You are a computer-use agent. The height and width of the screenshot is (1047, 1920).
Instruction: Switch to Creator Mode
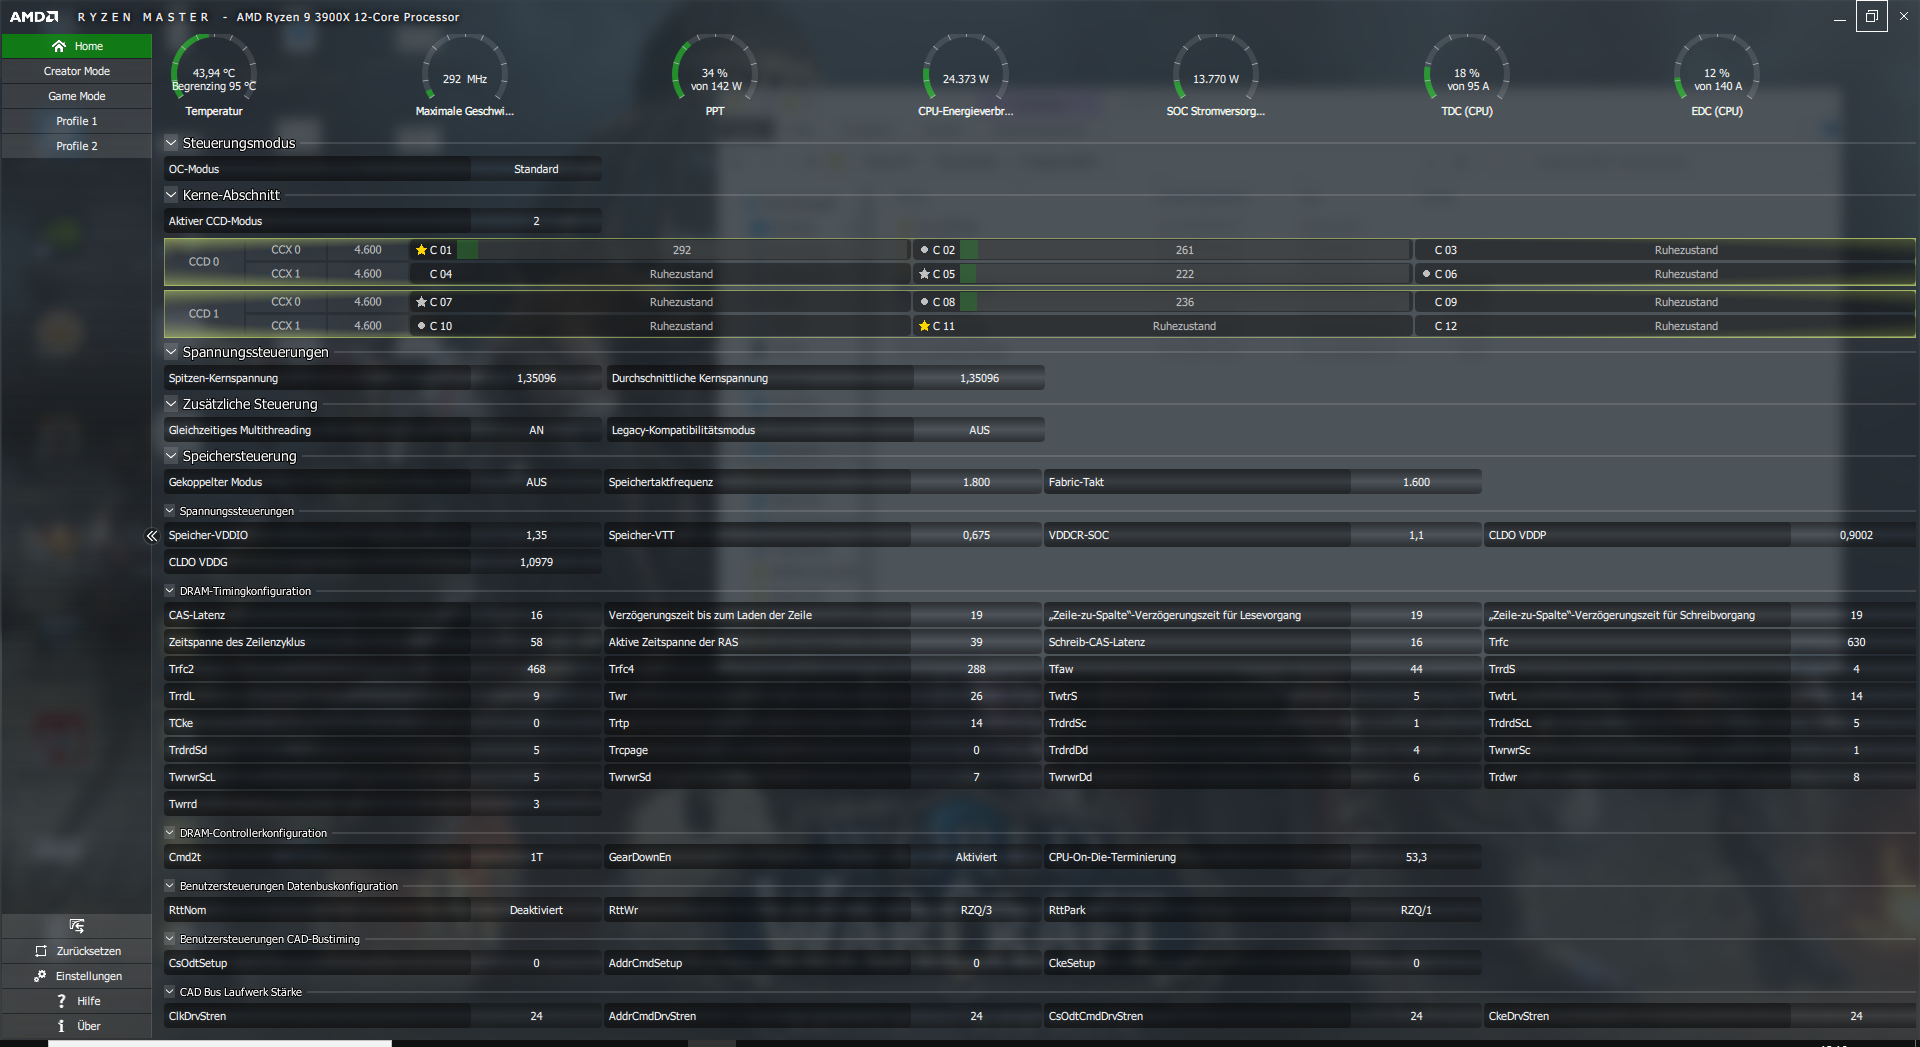pyautogui.click(x=77, y=71)
